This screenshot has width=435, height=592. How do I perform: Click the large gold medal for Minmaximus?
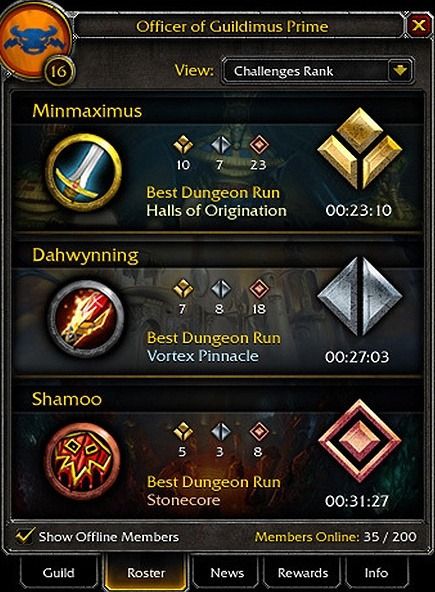360,148
